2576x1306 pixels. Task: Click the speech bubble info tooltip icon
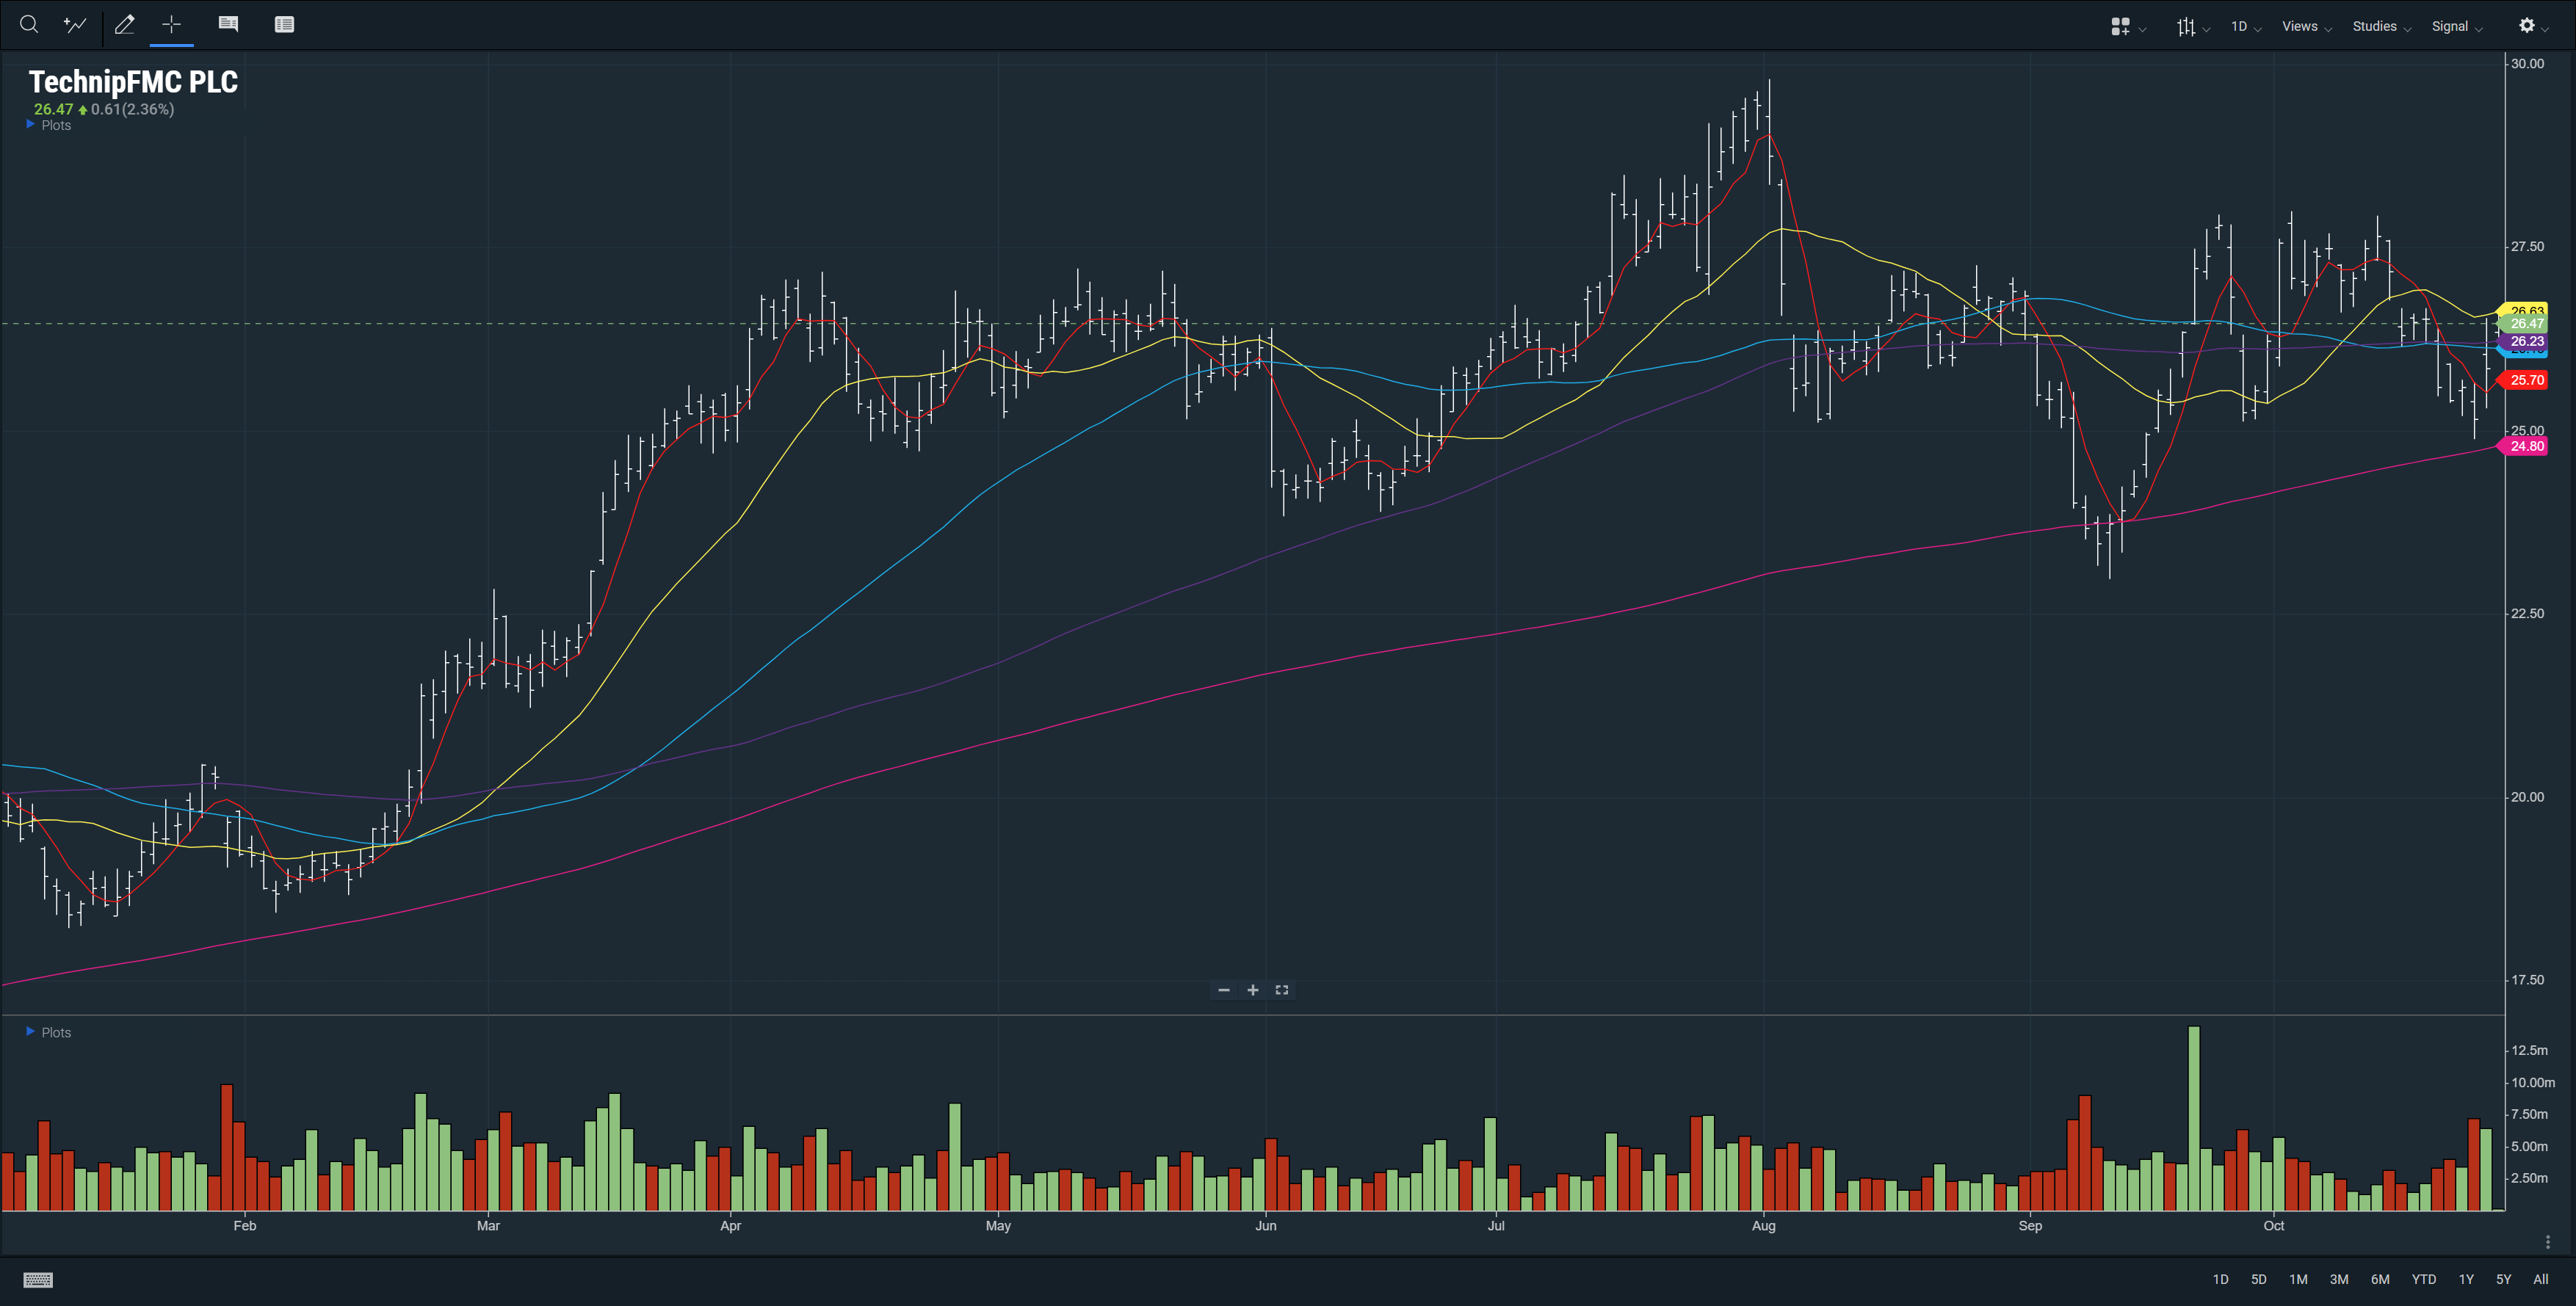tap(228, 25)
